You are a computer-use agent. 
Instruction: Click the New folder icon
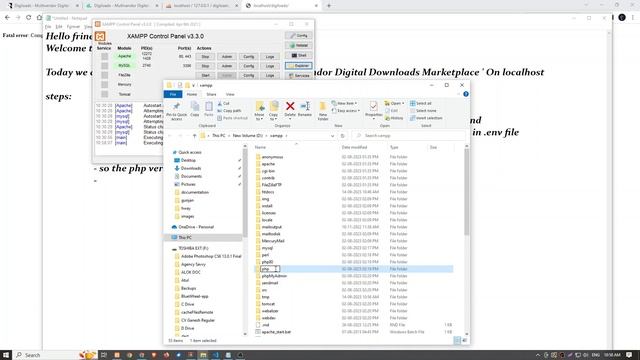coord(323,106)
